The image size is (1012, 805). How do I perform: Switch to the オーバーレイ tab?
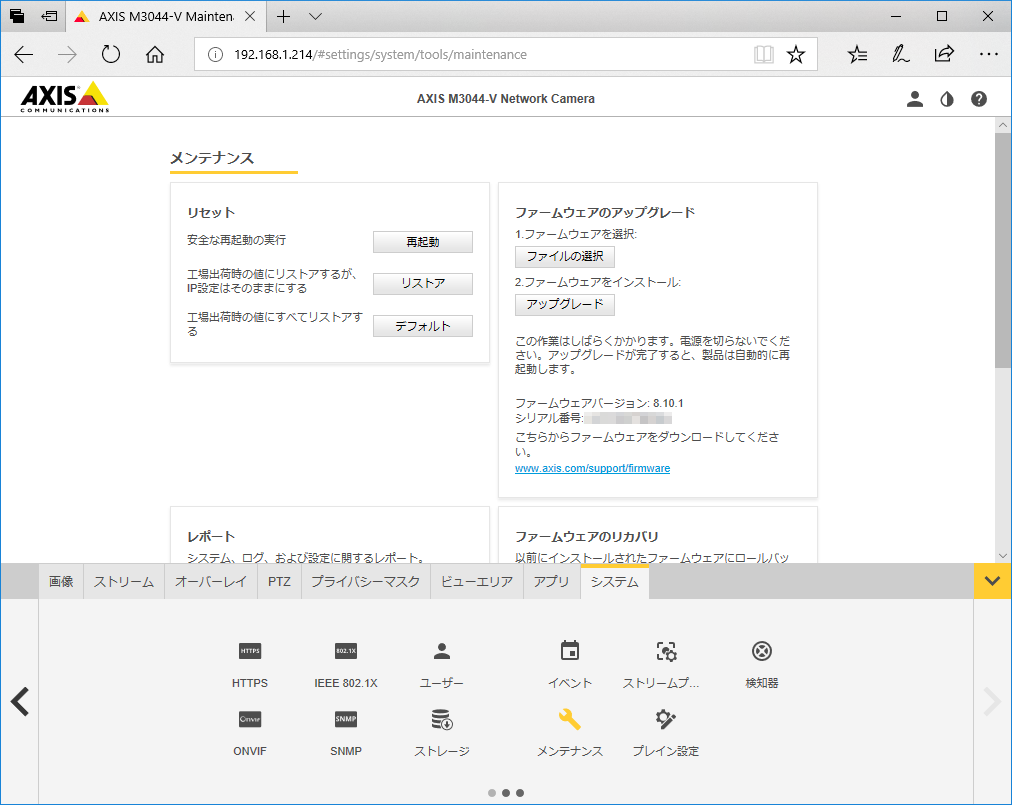click(211, 582)
